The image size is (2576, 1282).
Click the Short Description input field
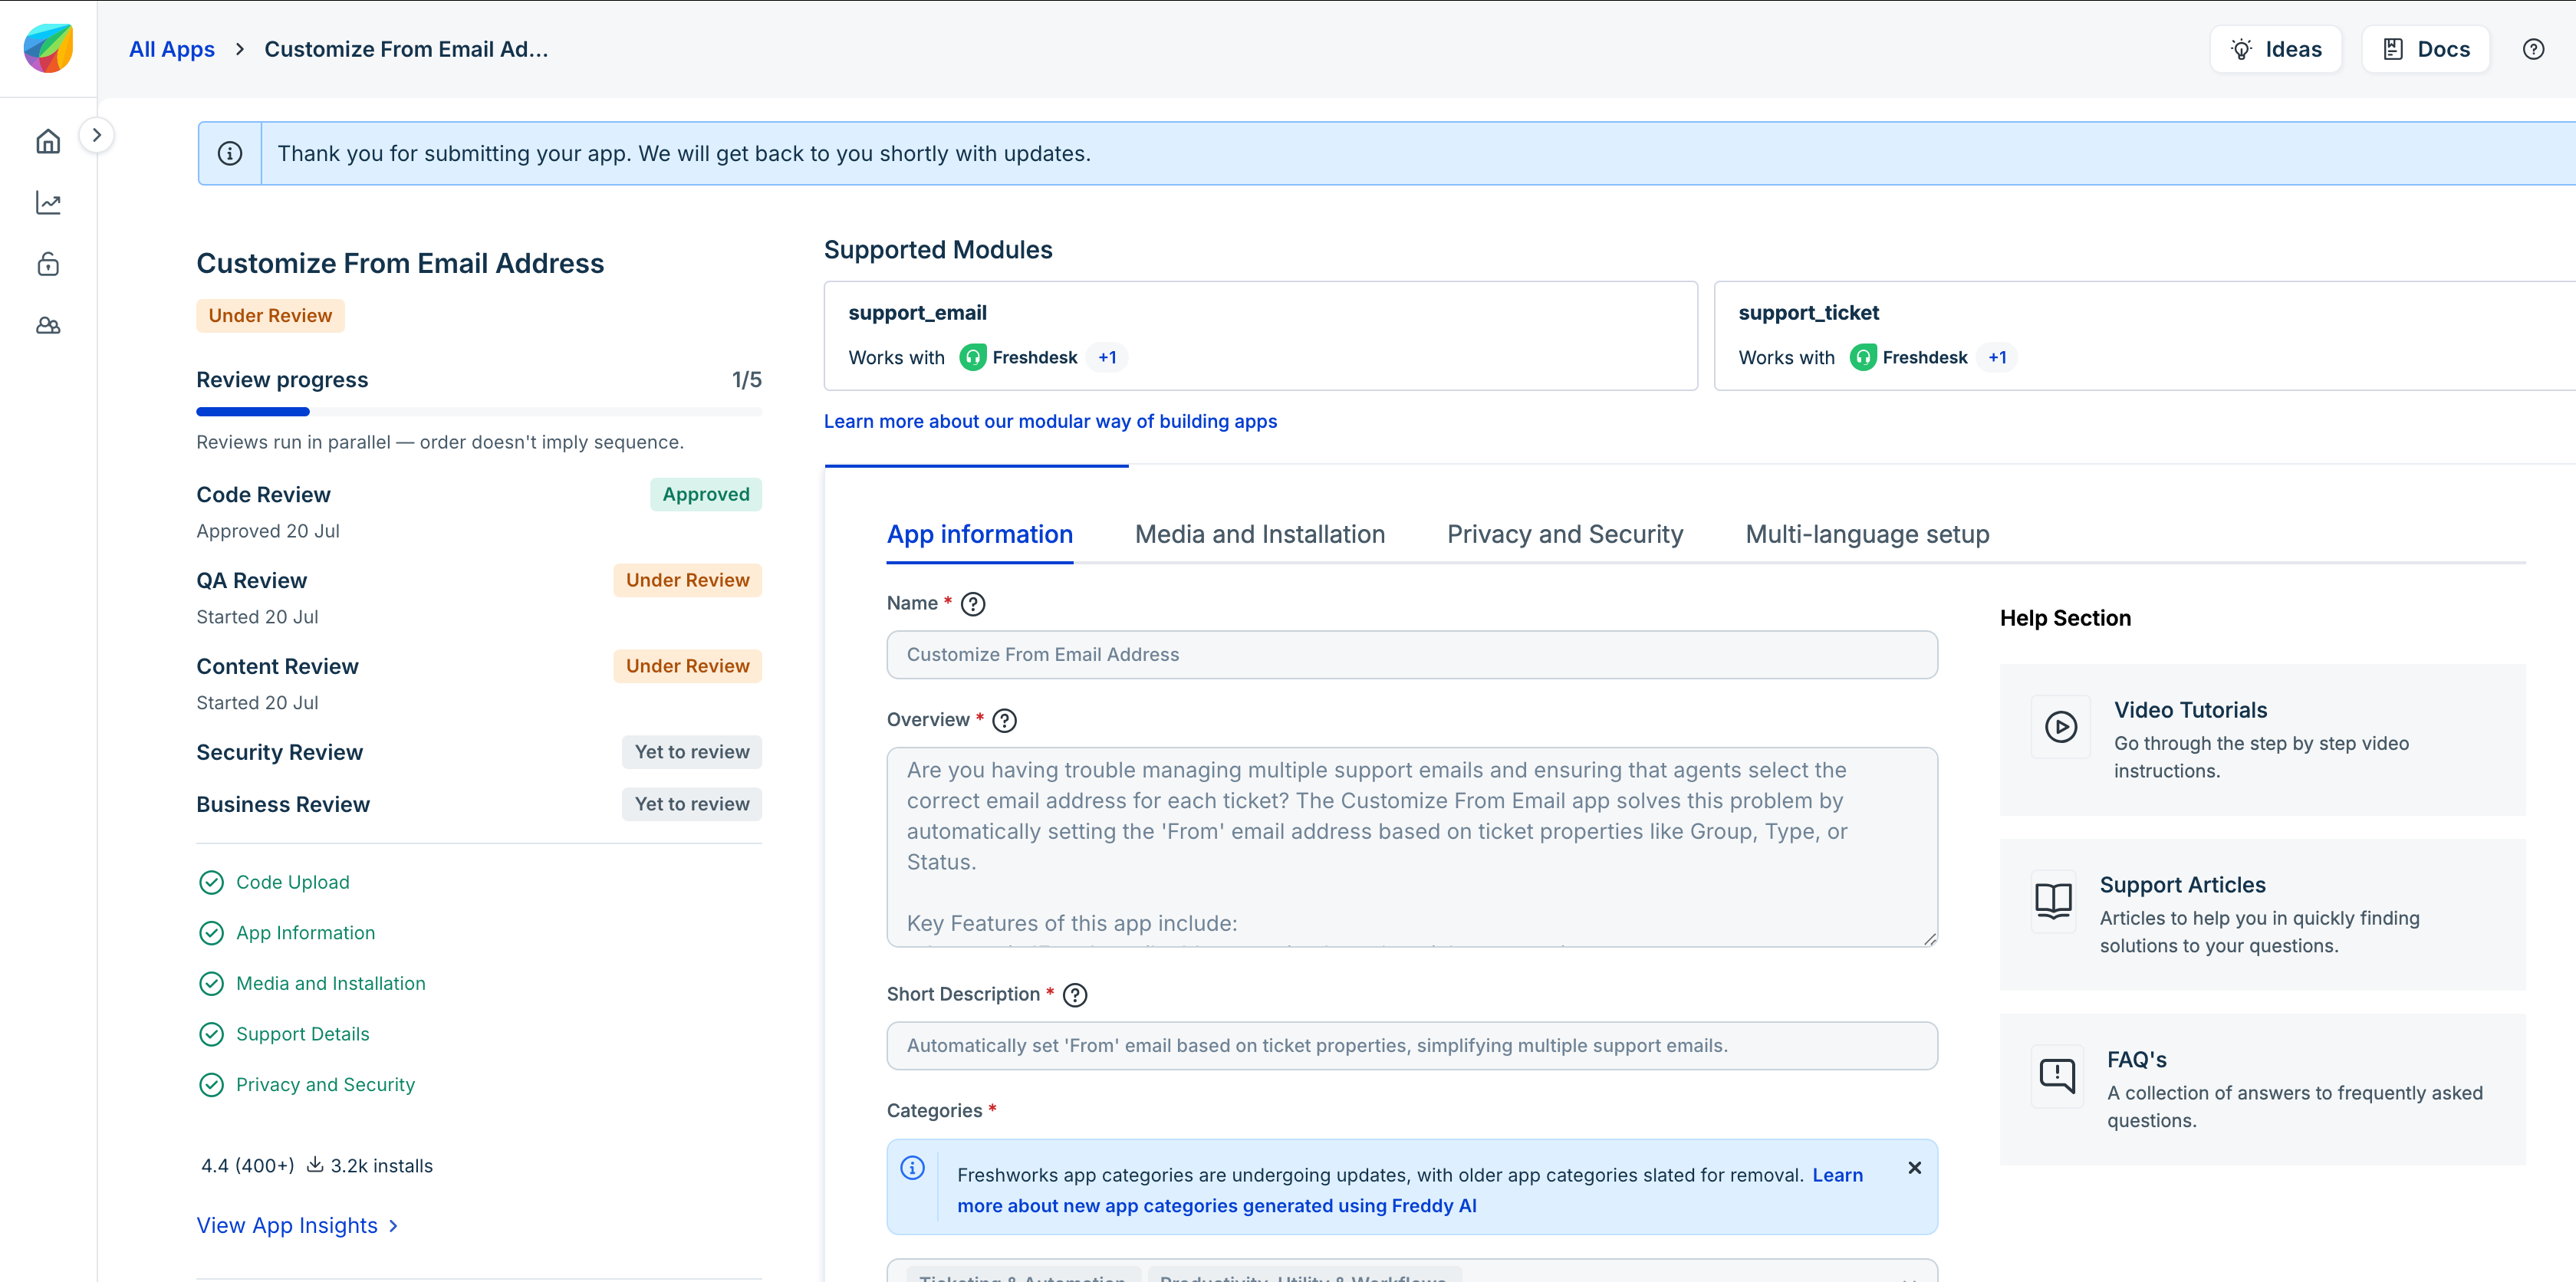tap(1412, 1045)
